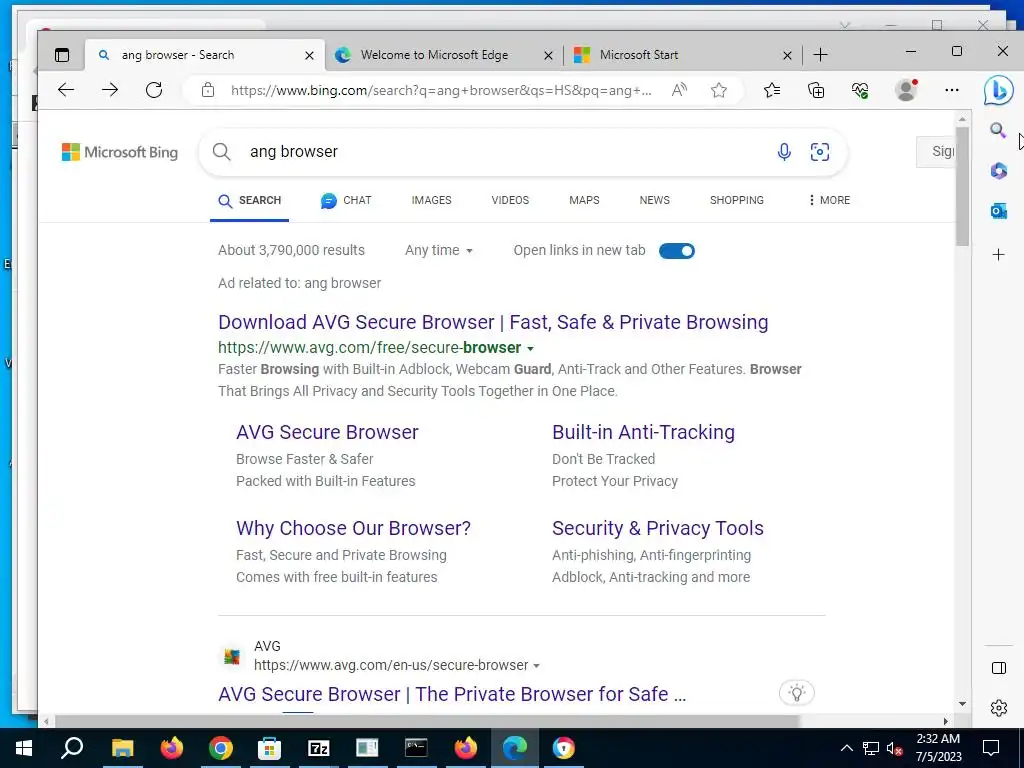Select the SEARCH results tab
Image resolution: width=1024 pixels, height=768 pixels.
click(x=249, y=200)
